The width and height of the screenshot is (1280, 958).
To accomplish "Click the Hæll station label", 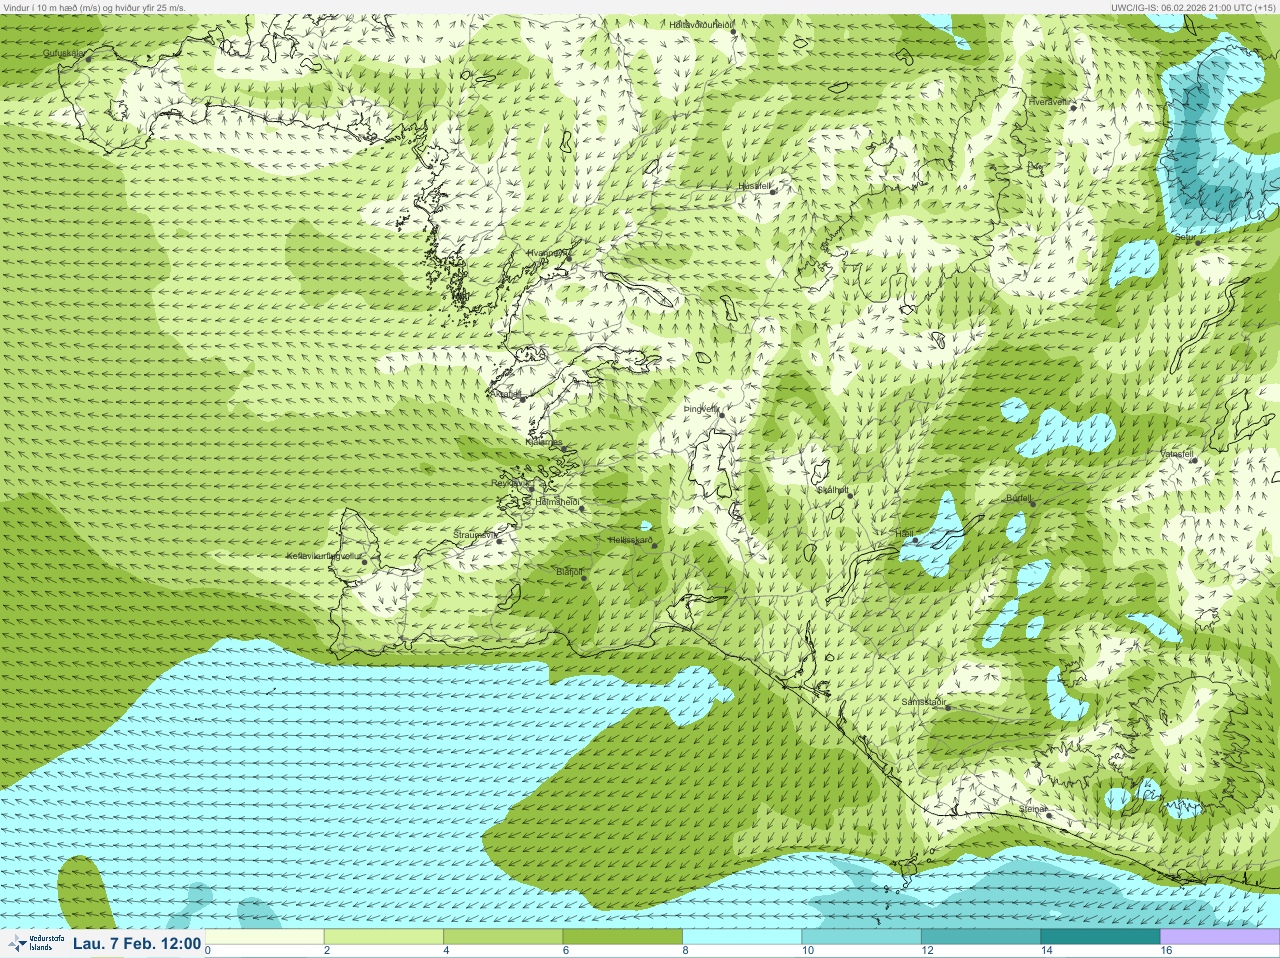I will click(905, 534).
